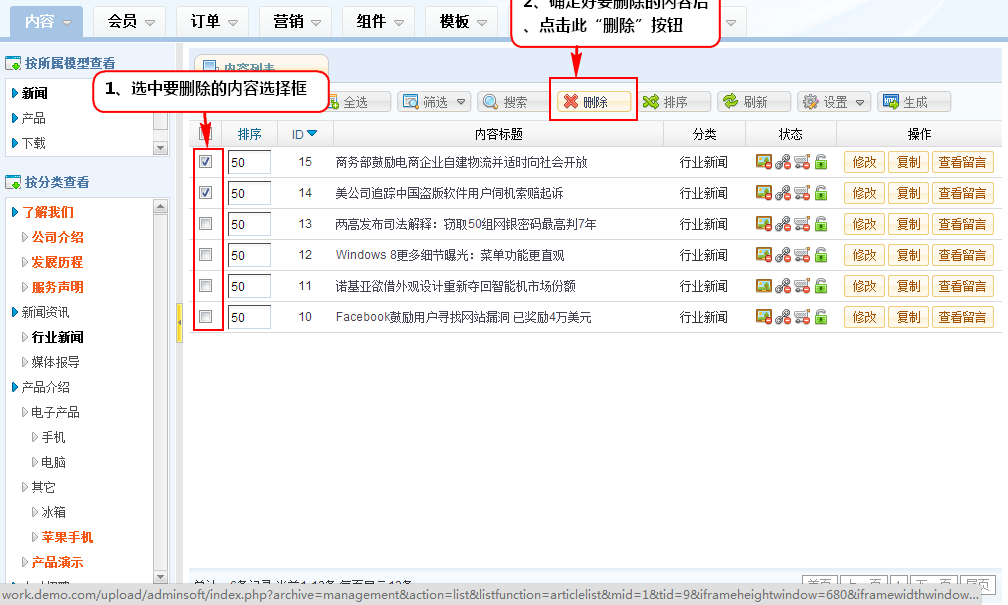Screen dimensions: 1008x605
Task: Click the 搜索 search toolbar button
Action: coord(513,102)
